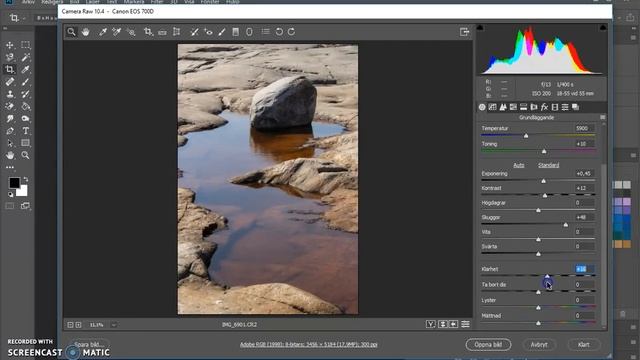Select the Targeted Adjustment tool

click(x=131, y=32)
